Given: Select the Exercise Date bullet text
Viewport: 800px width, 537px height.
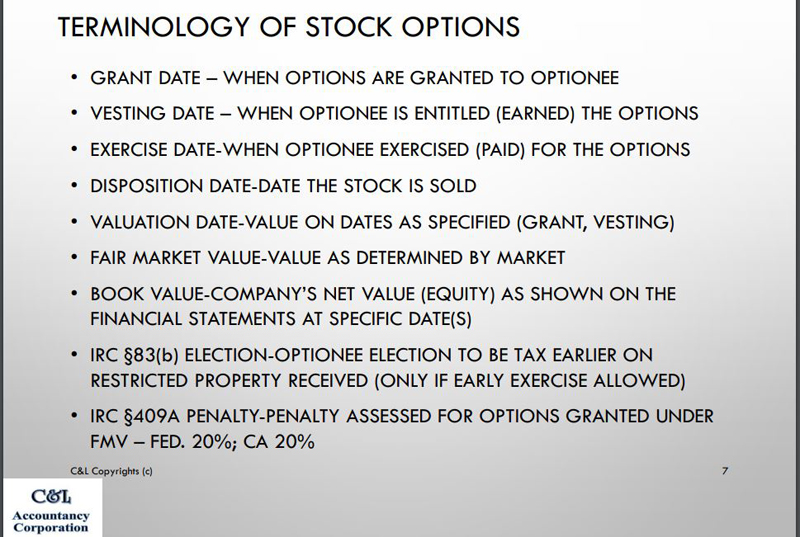Looking at the screenshot, I should tap(390, 149).
